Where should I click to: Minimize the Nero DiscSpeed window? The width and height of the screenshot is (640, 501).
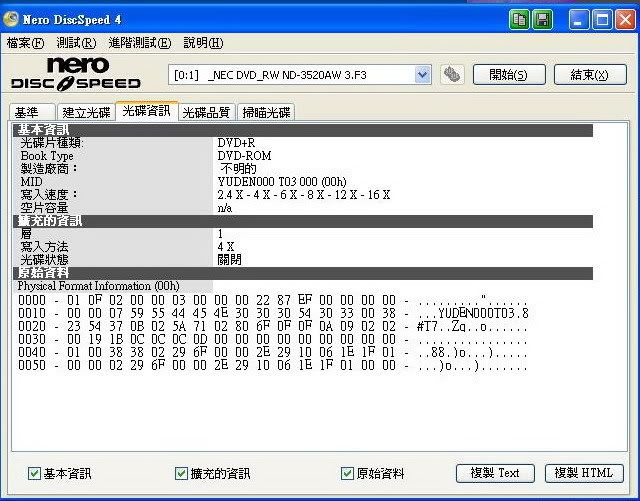579,19
